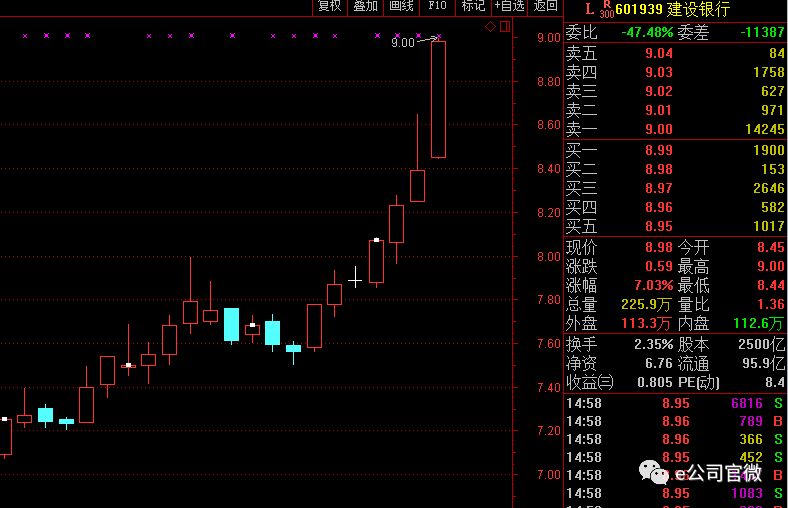Click the 返回 back button

pyautogui.click(x=545, y=6)
